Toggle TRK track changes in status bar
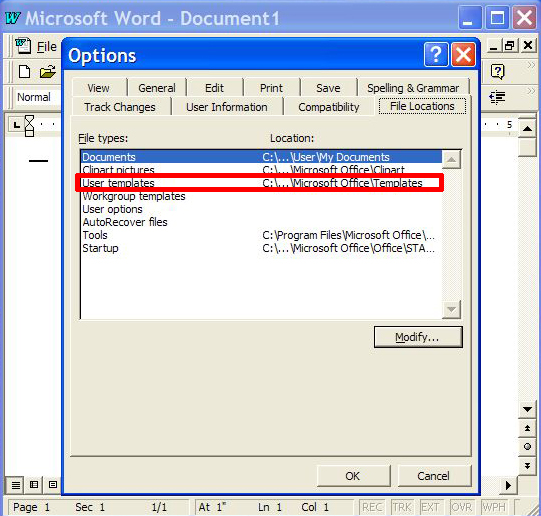Screen dimensions: 541x516 (x=402, y=507)
